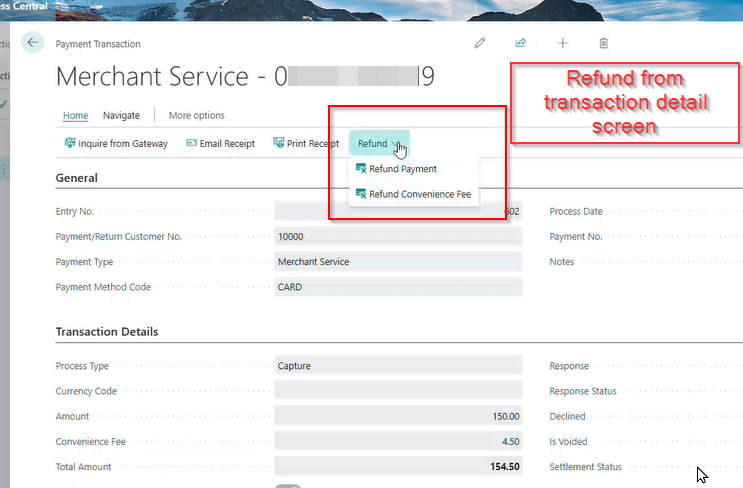Click Payment Method Code field CARD
This screenshot has height=488, width=743.
click(x=398, y=287)
